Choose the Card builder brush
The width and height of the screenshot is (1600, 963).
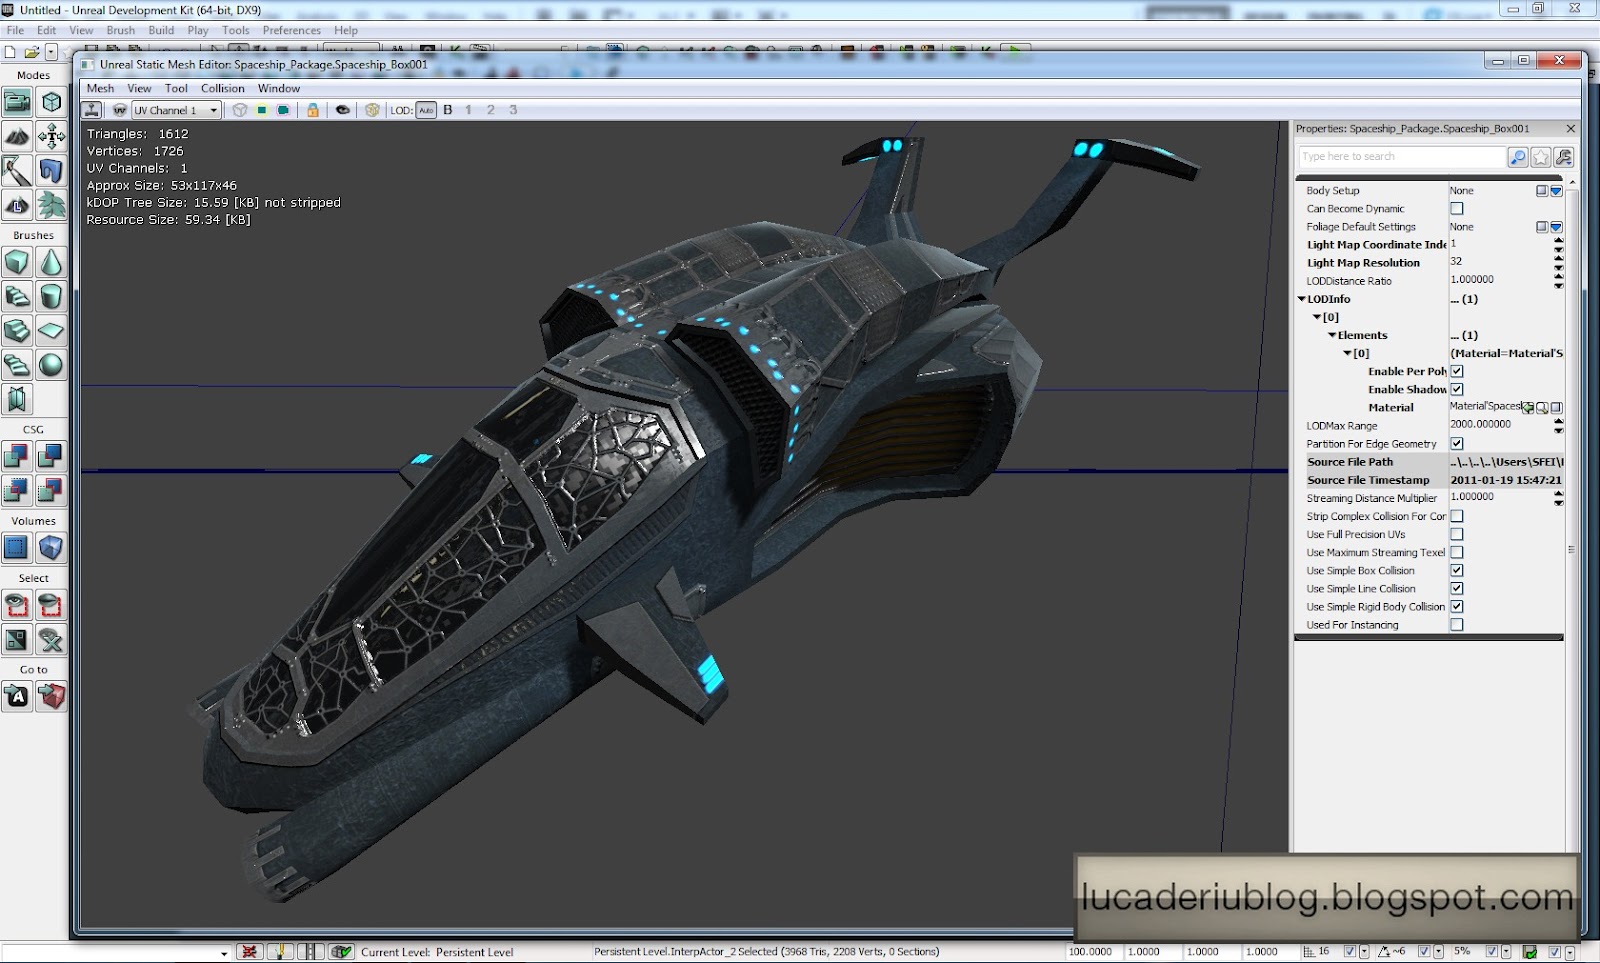[17, 399]
